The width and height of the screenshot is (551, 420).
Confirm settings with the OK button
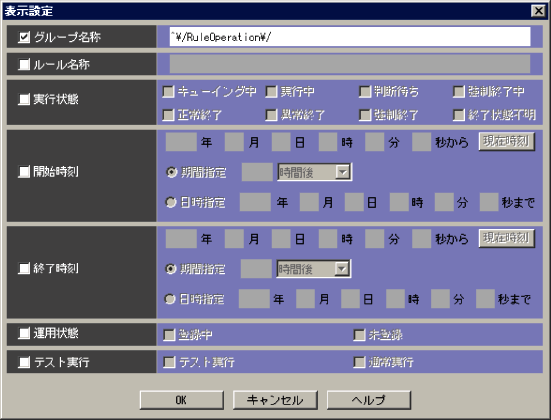click(182, 400)
